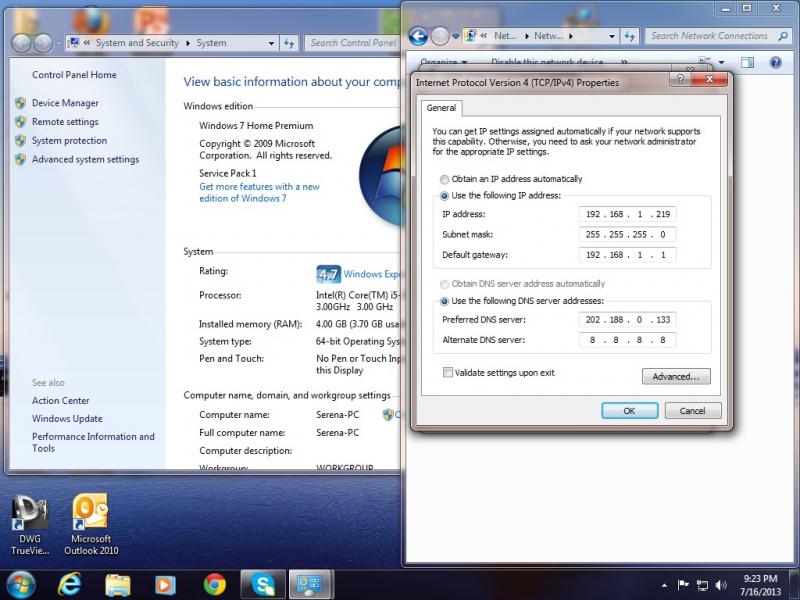Launch Internet Explorer from taskbar
The image size is (800, 600).
pos(69,585)
